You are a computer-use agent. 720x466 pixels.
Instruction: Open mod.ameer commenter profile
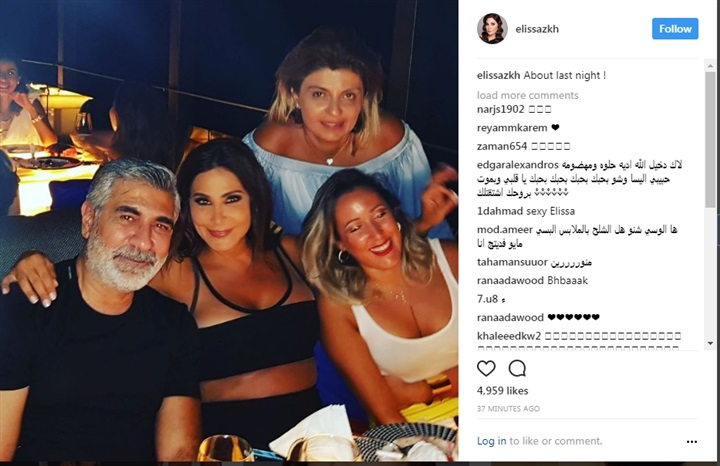coord(505,230)
